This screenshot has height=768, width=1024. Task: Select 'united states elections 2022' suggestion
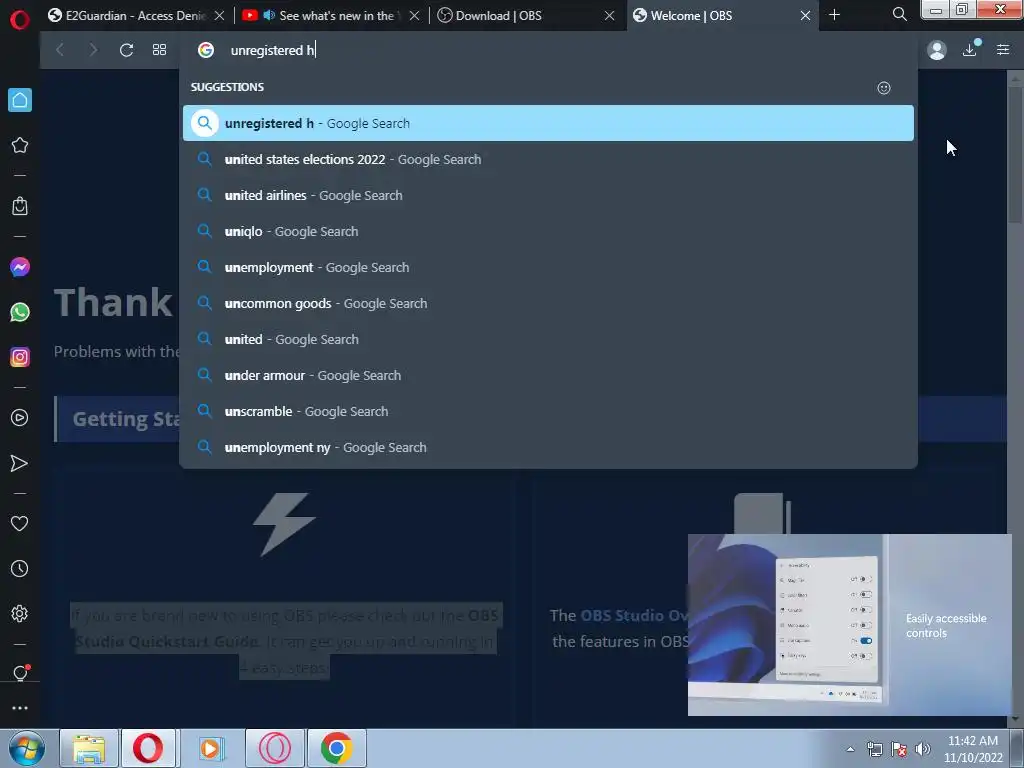point(548,159)
